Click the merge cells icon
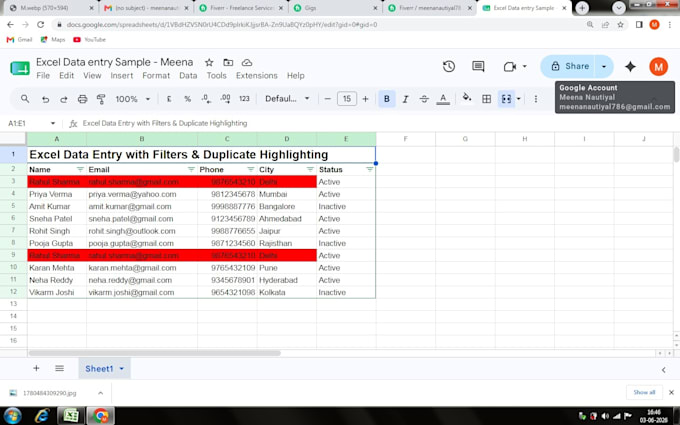This screenshot has height=425, width=680. (506, 99)
